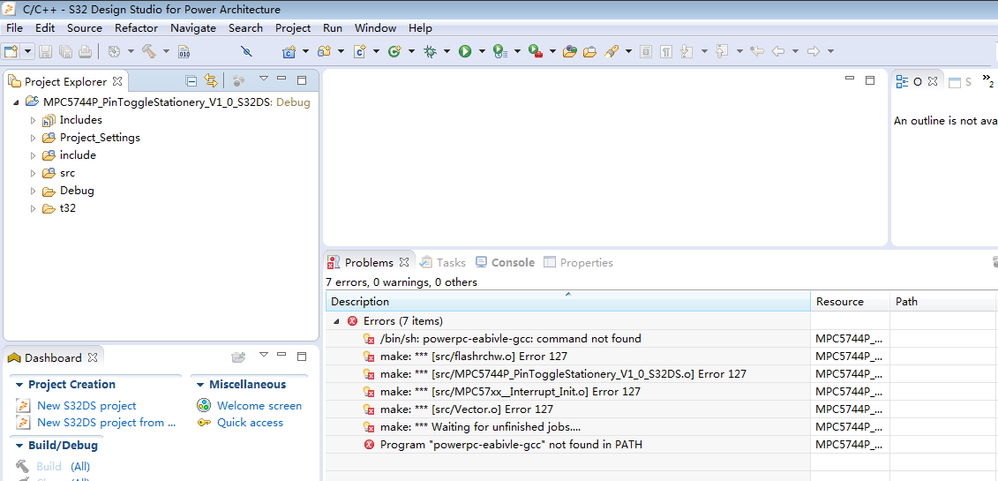This screenshot has height=481, width=998.
Task: Expand the Includes tree node
Action: (33, 120)
